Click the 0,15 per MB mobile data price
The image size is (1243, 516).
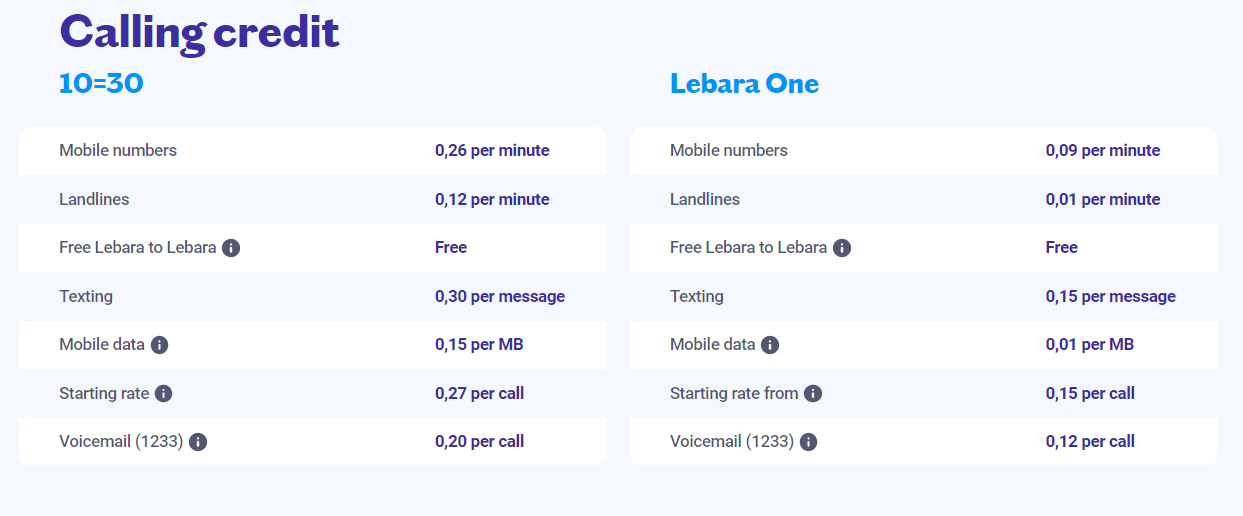(479, 345)
